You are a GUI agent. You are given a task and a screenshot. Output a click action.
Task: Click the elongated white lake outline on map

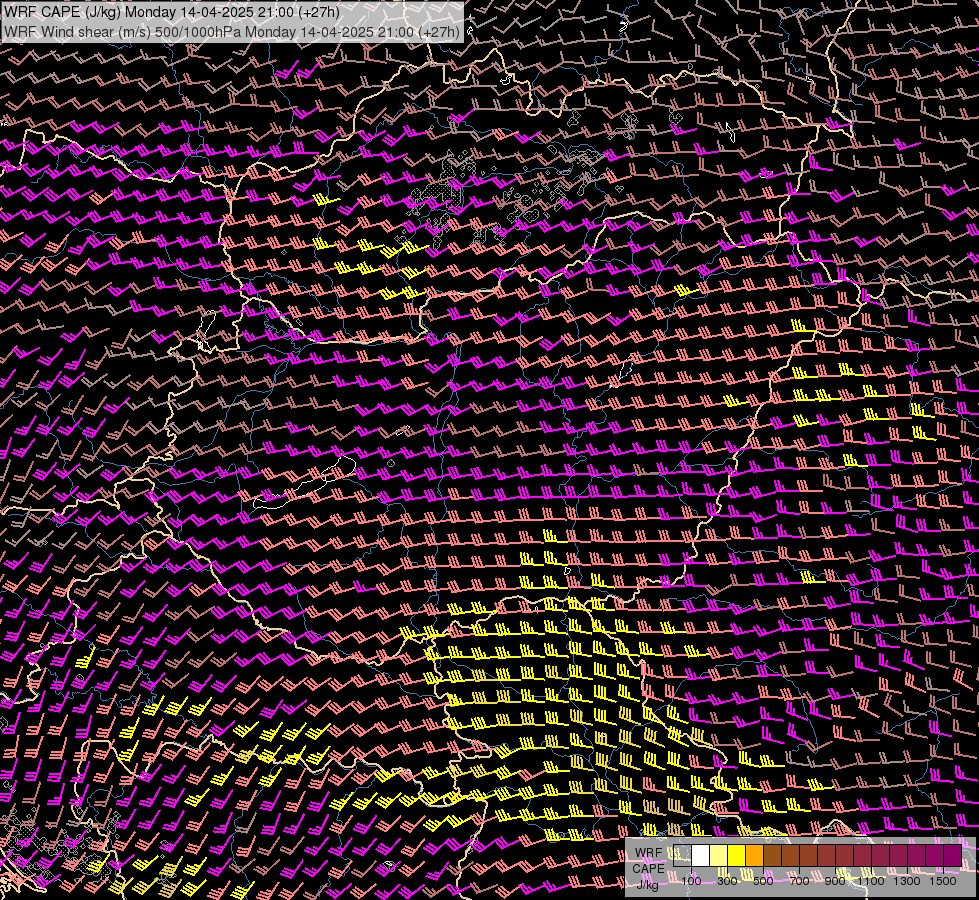pos(305,483)
